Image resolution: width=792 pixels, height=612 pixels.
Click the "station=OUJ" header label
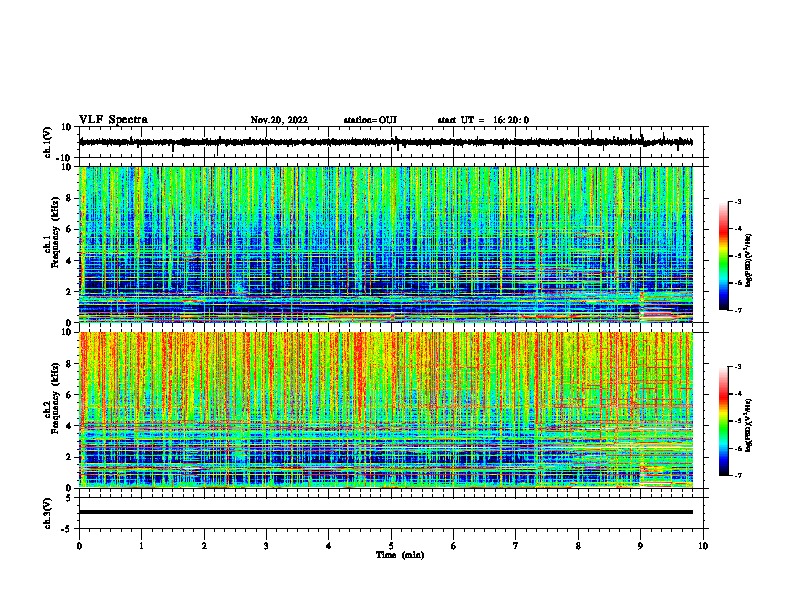(370, 120)
